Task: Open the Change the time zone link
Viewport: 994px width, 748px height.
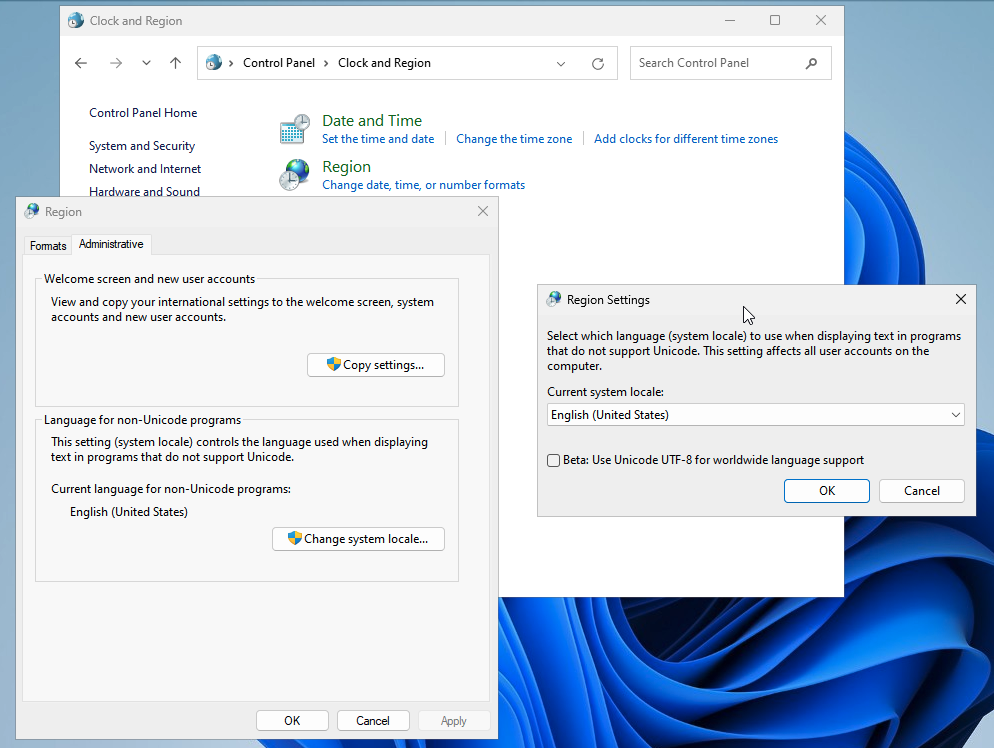Action: 514,139
